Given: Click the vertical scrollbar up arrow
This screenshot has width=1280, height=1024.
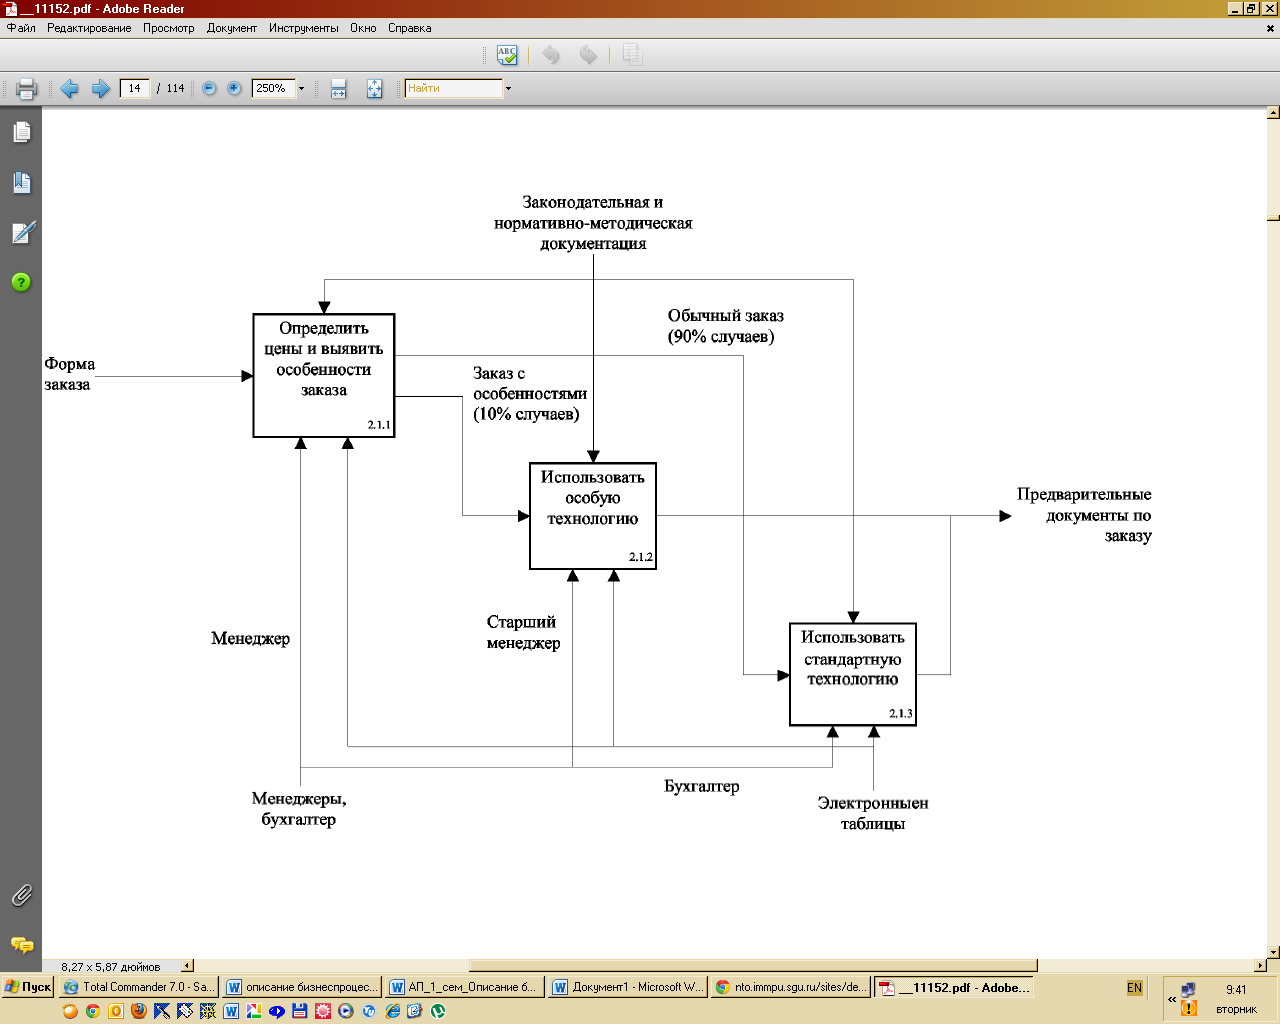Looking at the screenshot, I should (1273, 113).
